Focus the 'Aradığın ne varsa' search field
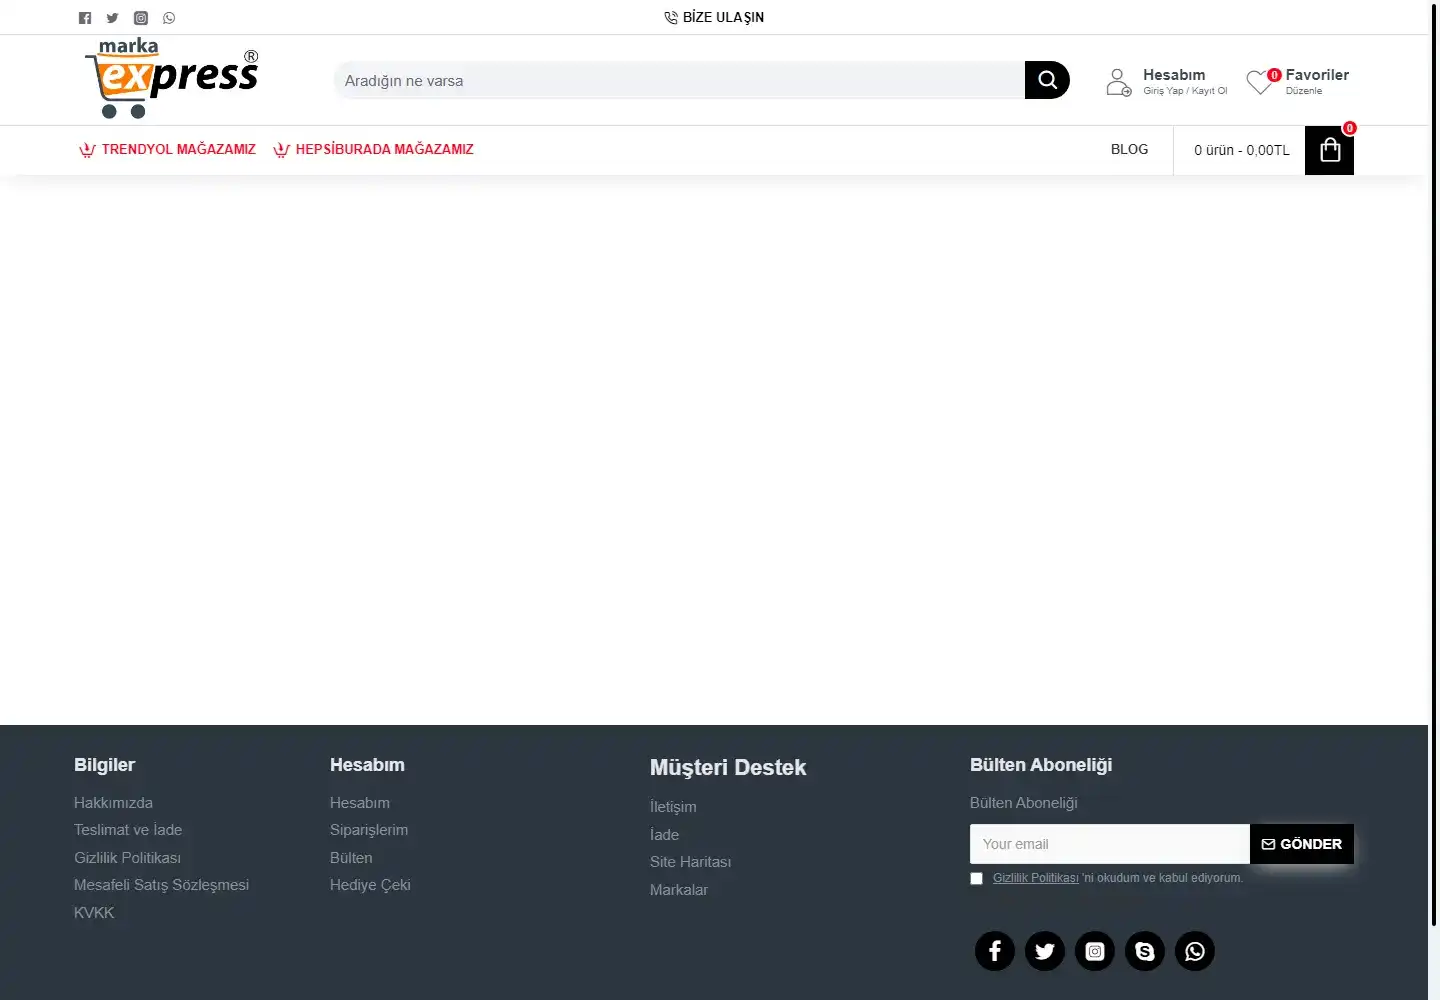The height and width of the screenshot is (1000, 1440). coord(679,80)
